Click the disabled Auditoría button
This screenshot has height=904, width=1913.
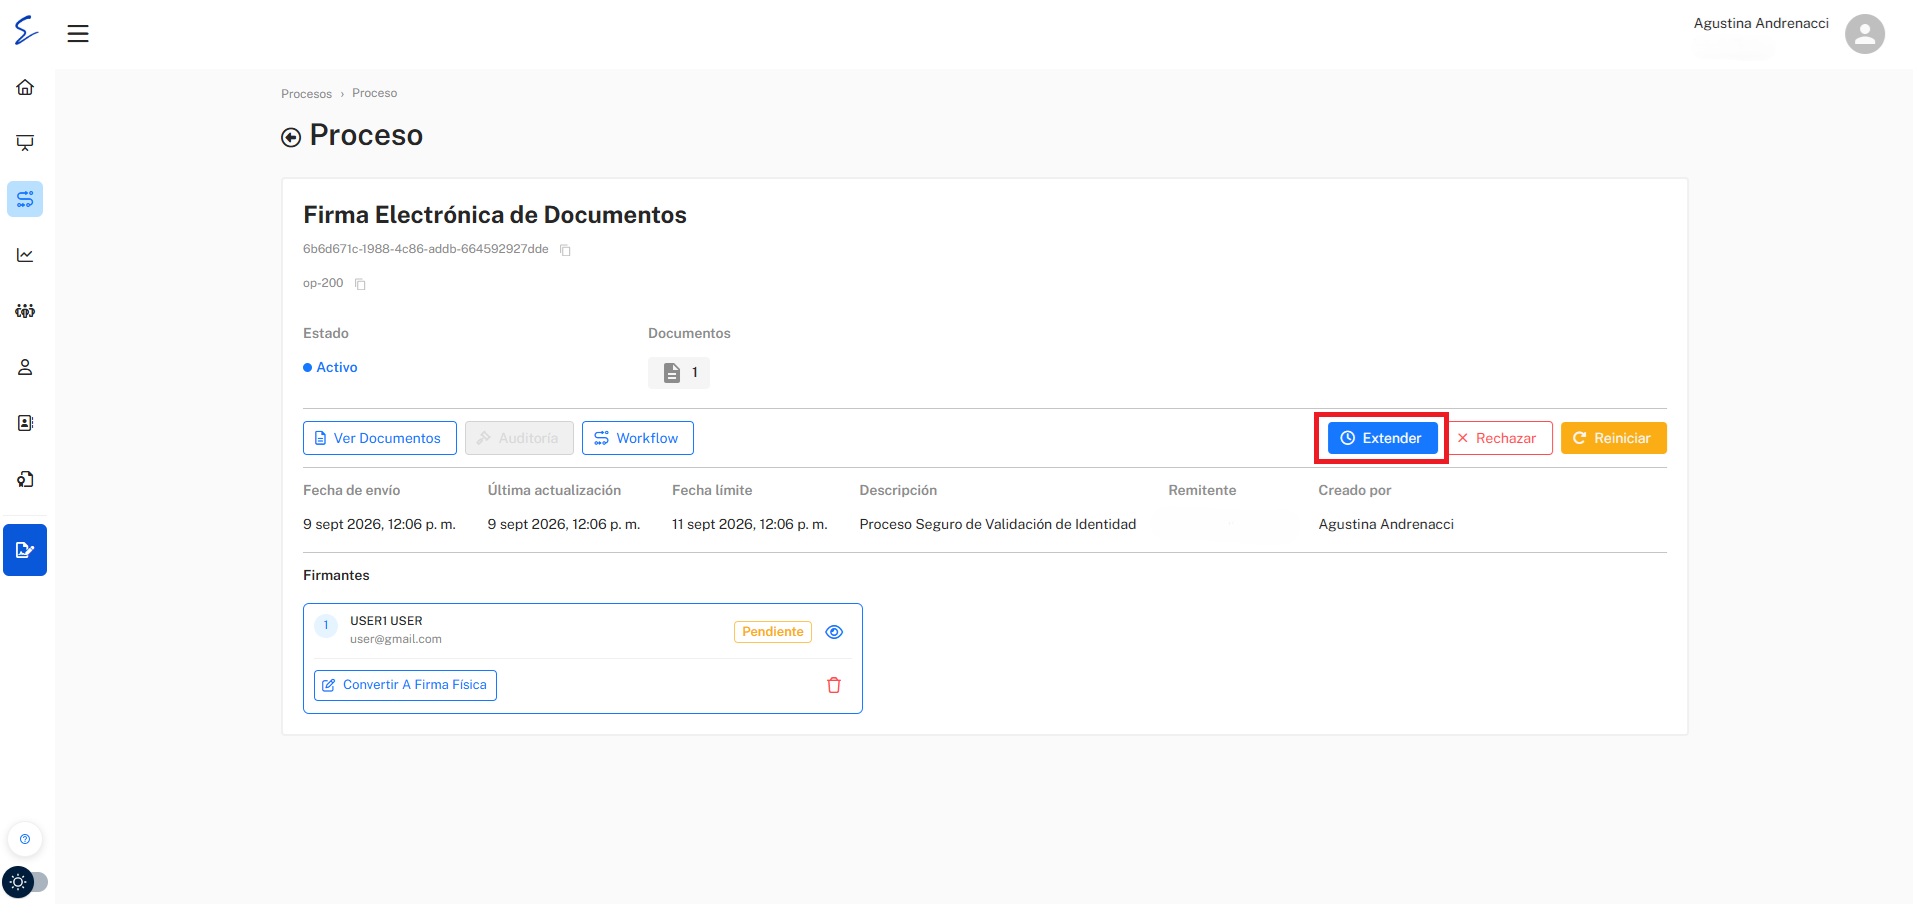tap(519, 438)
